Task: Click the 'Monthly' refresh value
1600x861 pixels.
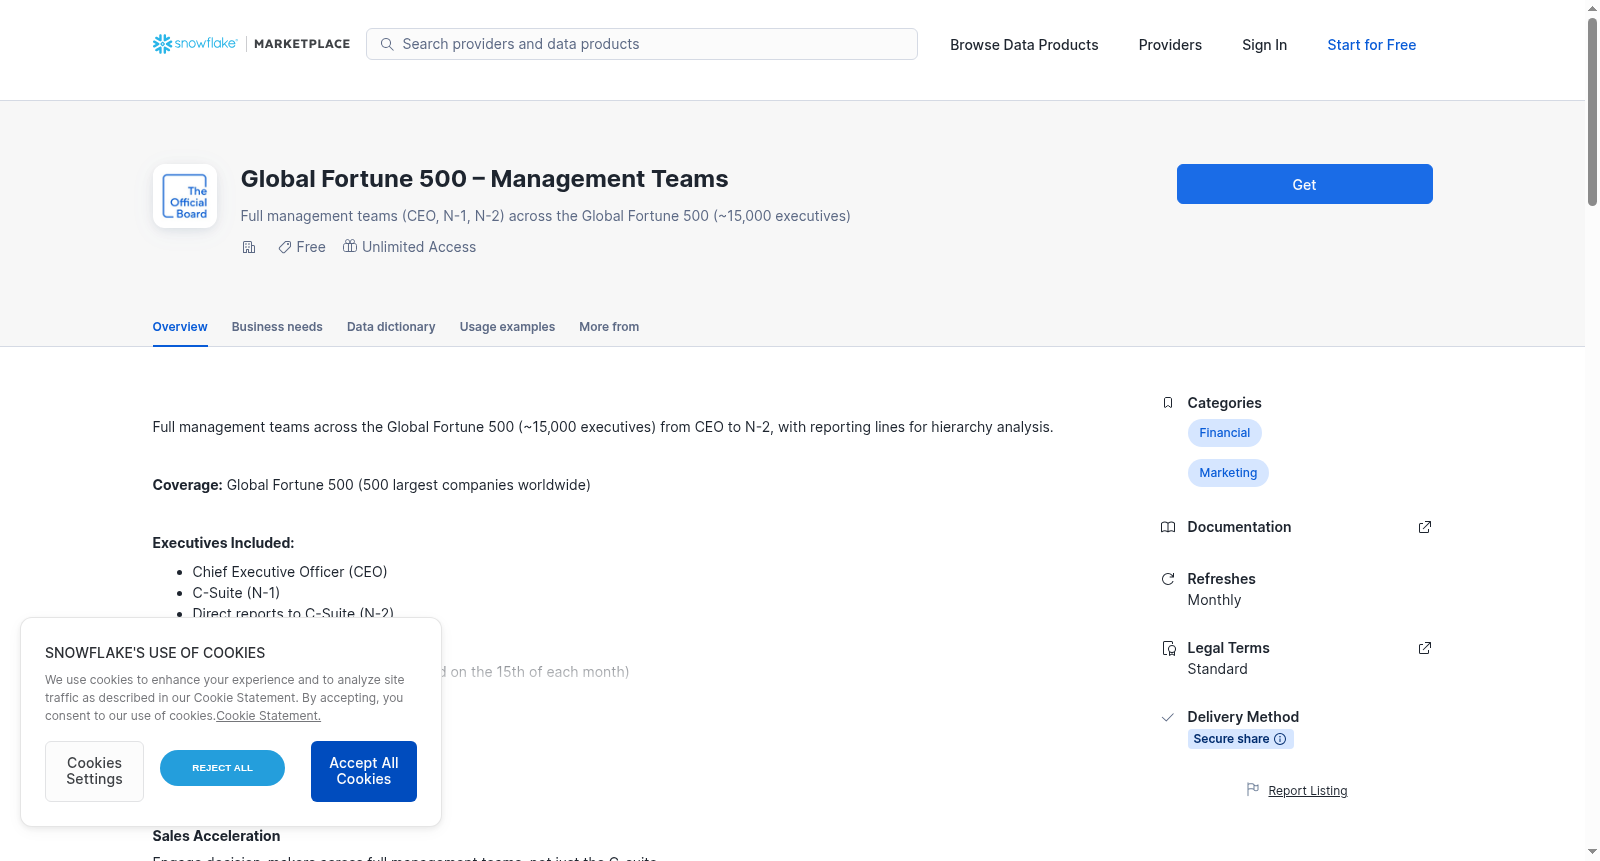Action: pyautogui.click(x=1214, y=600)
